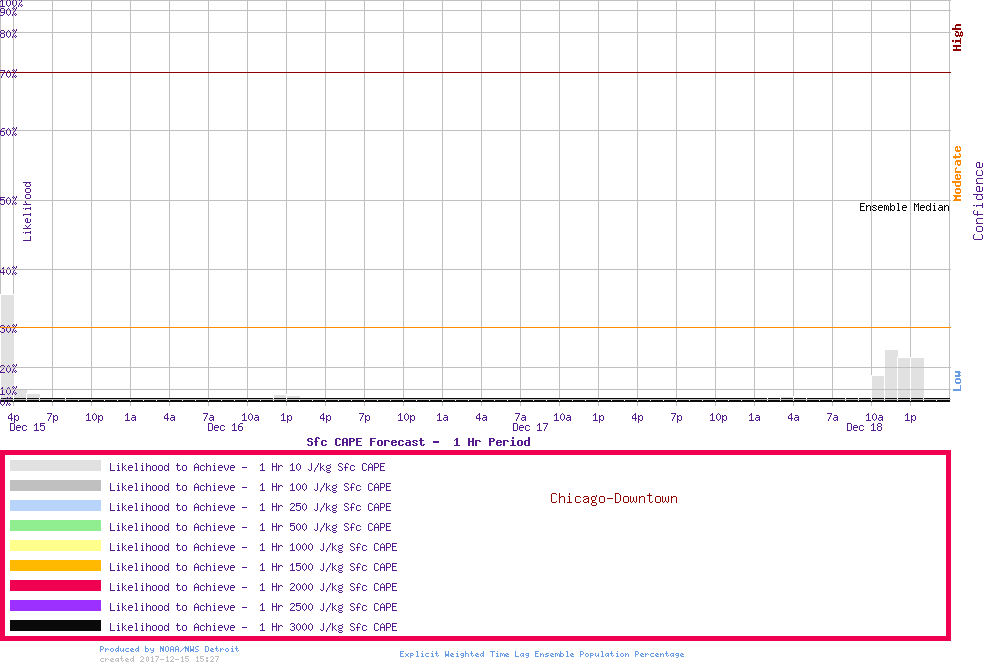Pick the light blue 250 J/kg swatch
The image size is (1000, 670).
[55, 506]
